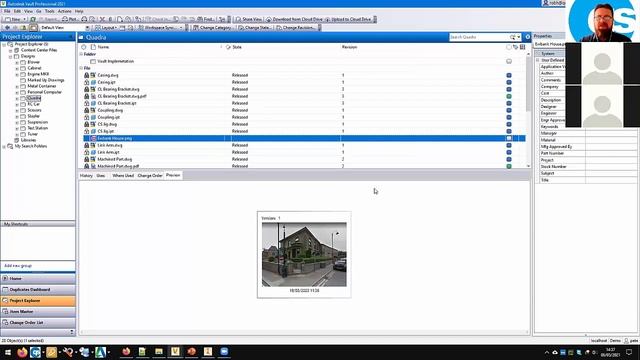Open the File menu

7,11
